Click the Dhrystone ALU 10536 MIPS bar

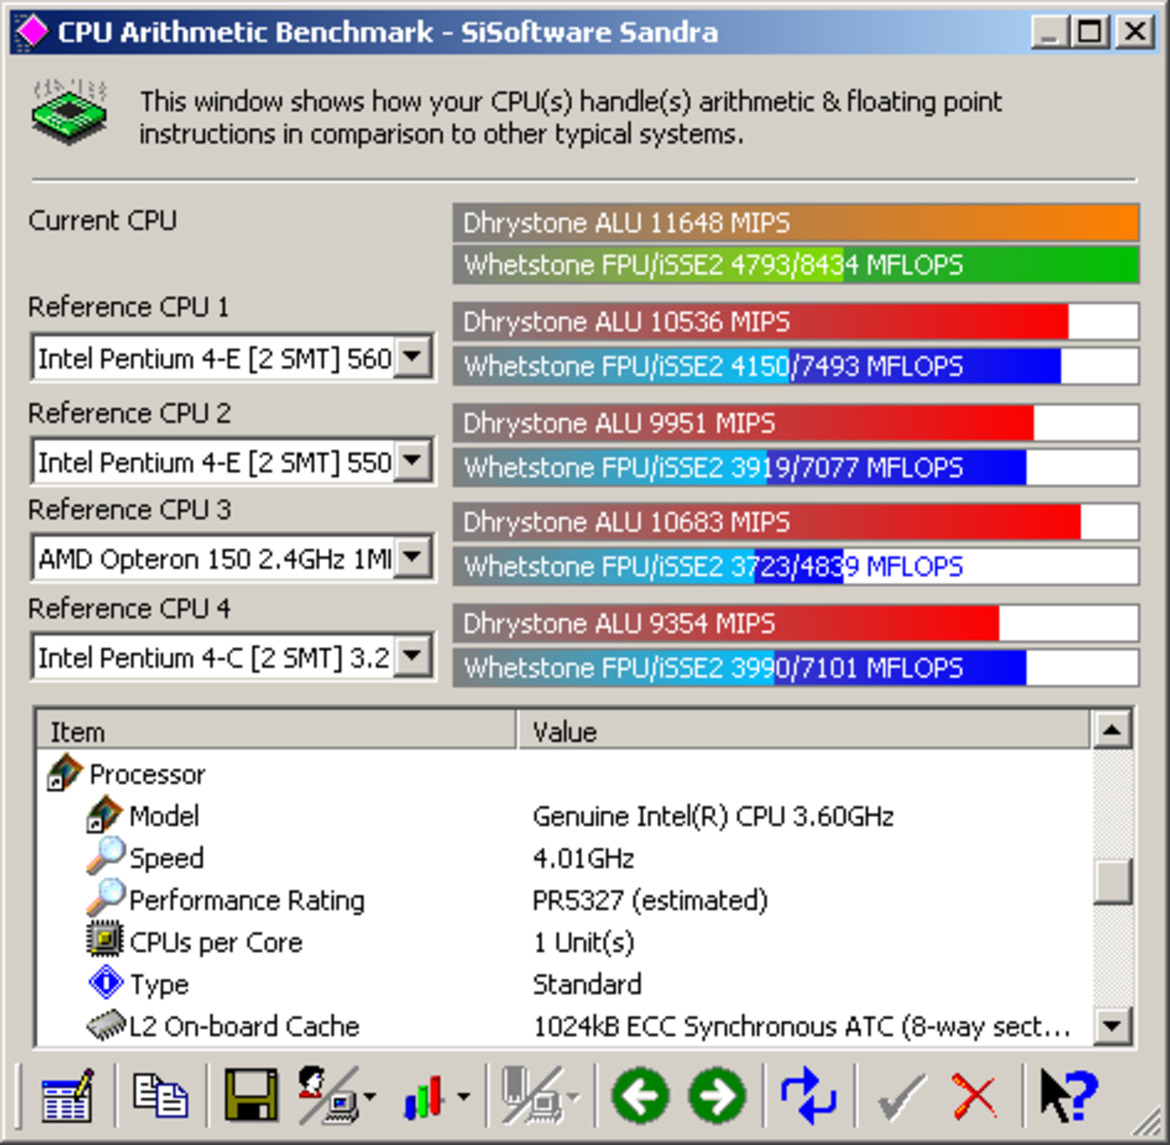(x=795, y=322)
